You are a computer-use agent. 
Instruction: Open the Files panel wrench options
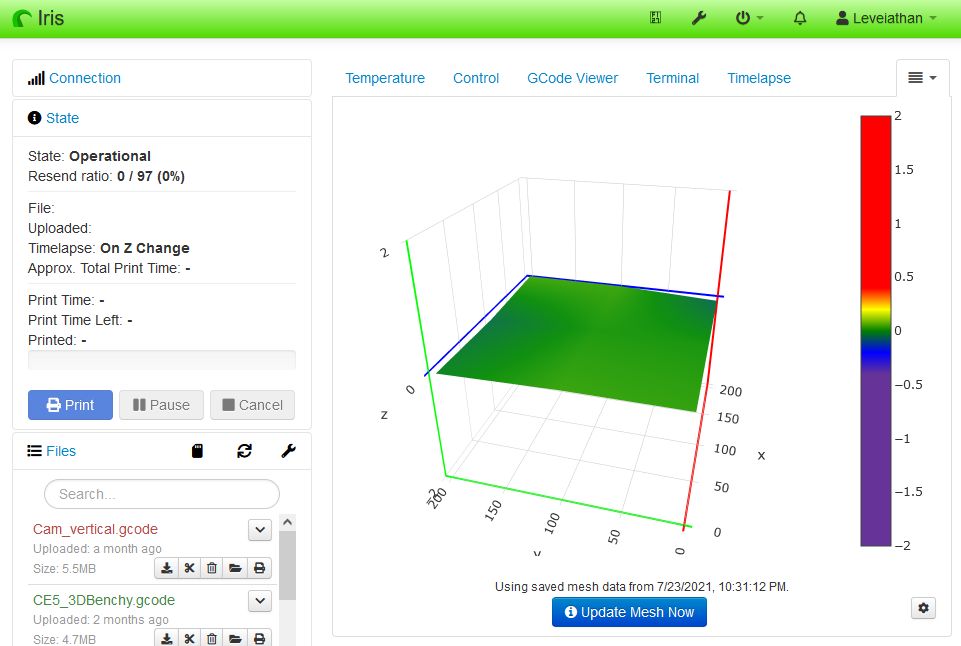click(x=288, y=451)
